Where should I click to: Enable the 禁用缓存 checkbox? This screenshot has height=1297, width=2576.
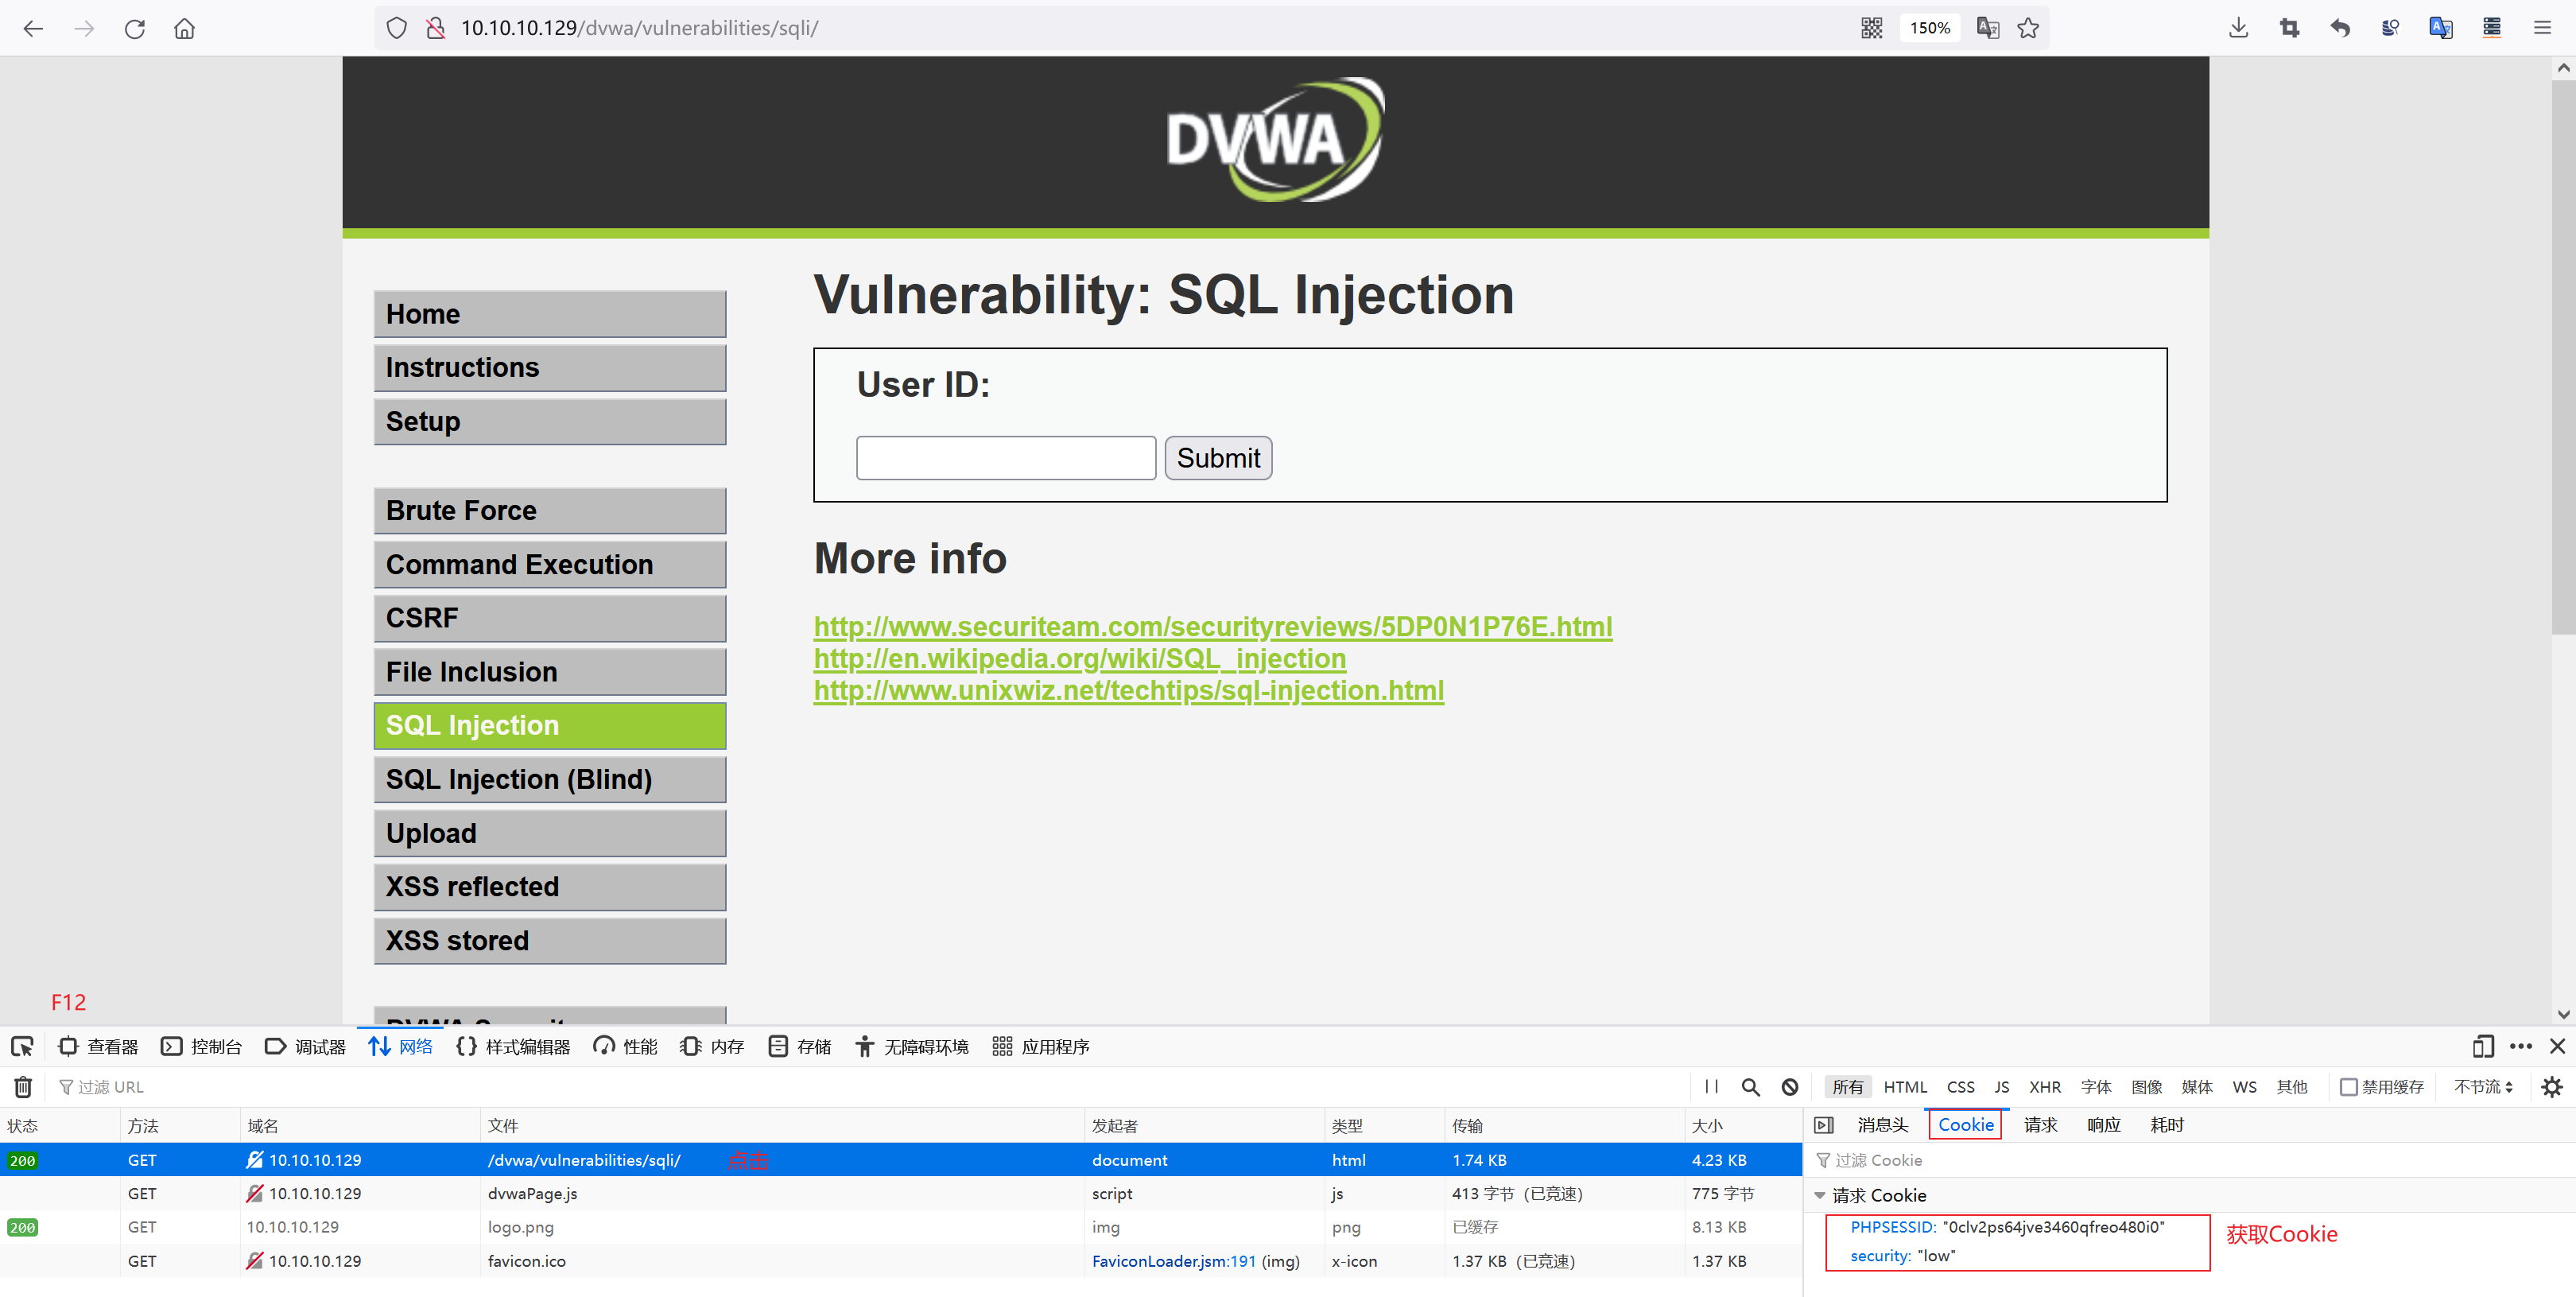pyautogui.click(x=2348, y=1087)
